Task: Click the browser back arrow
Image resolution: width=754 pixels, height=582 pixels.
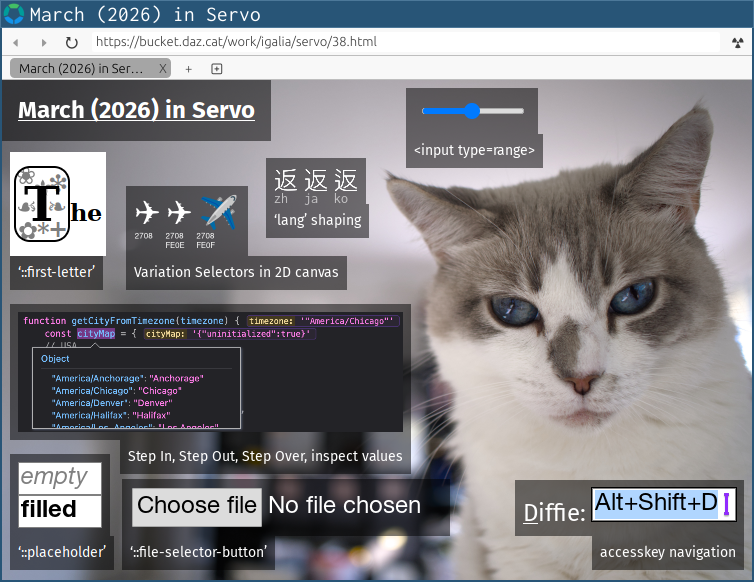Action: [x=17, y=43]
